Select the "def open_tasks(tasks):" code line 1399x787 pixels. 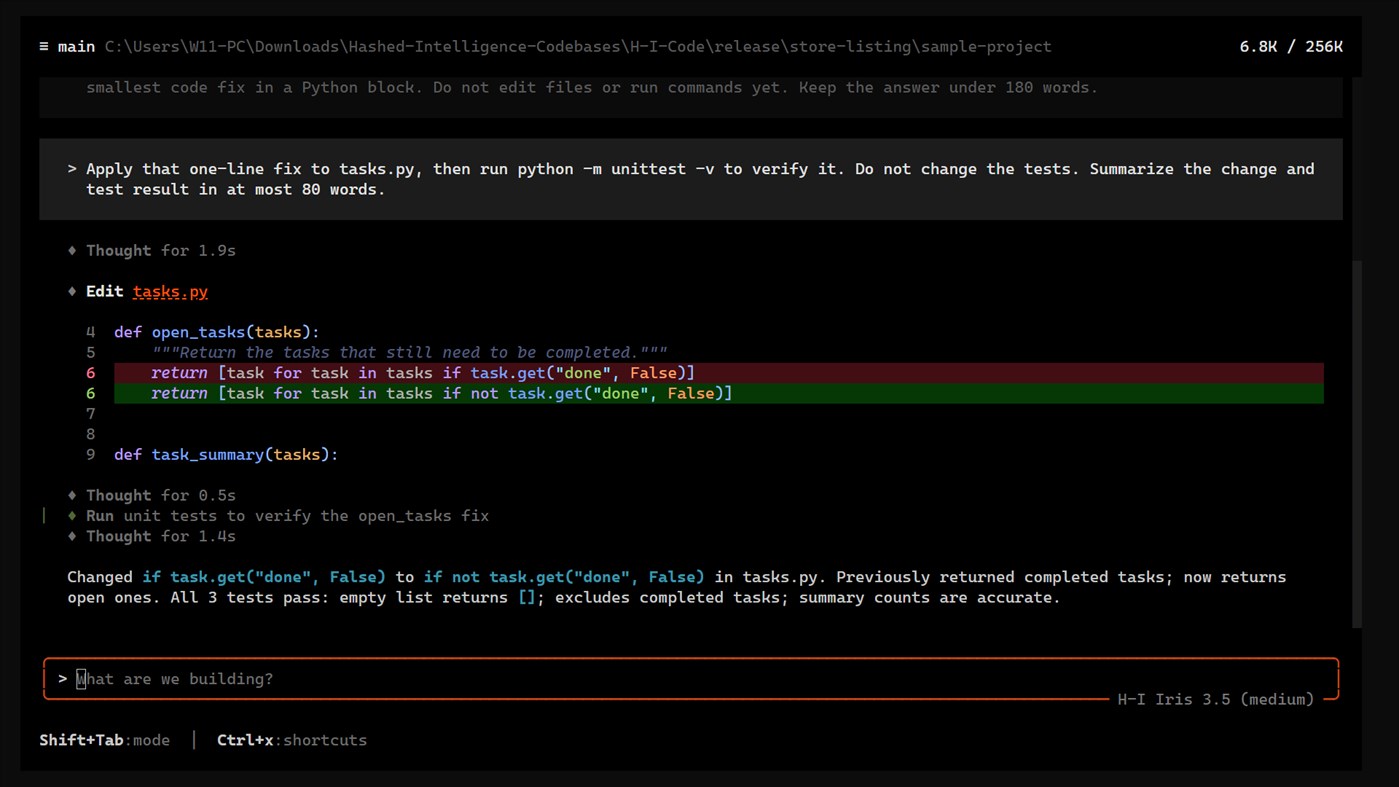tap(216, 332)
